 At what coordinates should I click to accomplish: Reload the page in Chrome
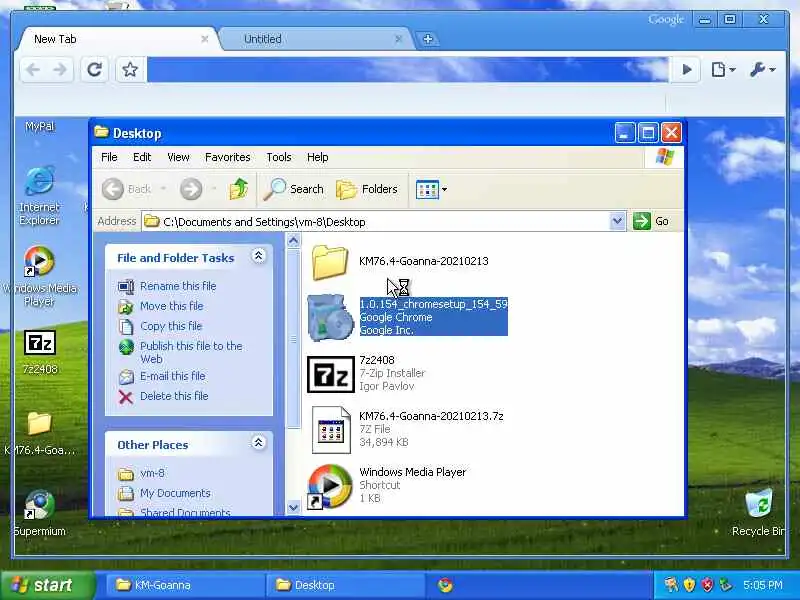click(94, 69)
